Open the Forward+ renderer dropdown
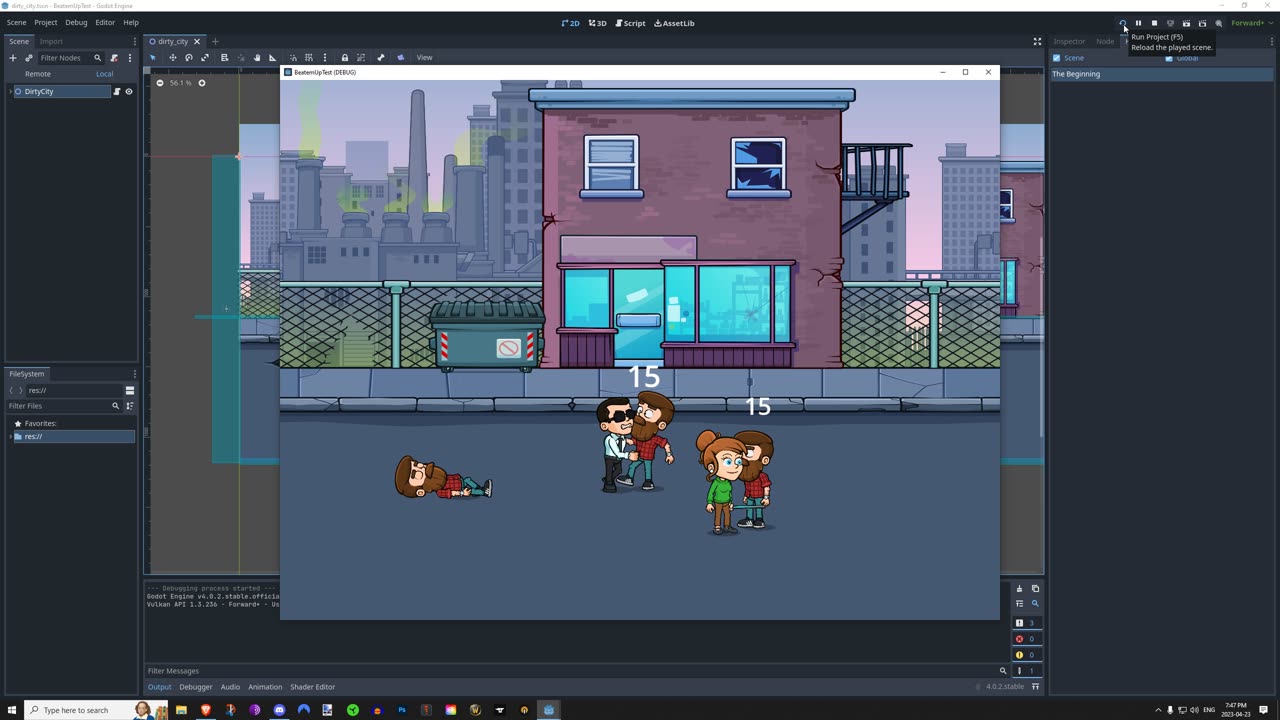The height and width of the screenshot is (720, 1280). click(x=1250, y=23)
